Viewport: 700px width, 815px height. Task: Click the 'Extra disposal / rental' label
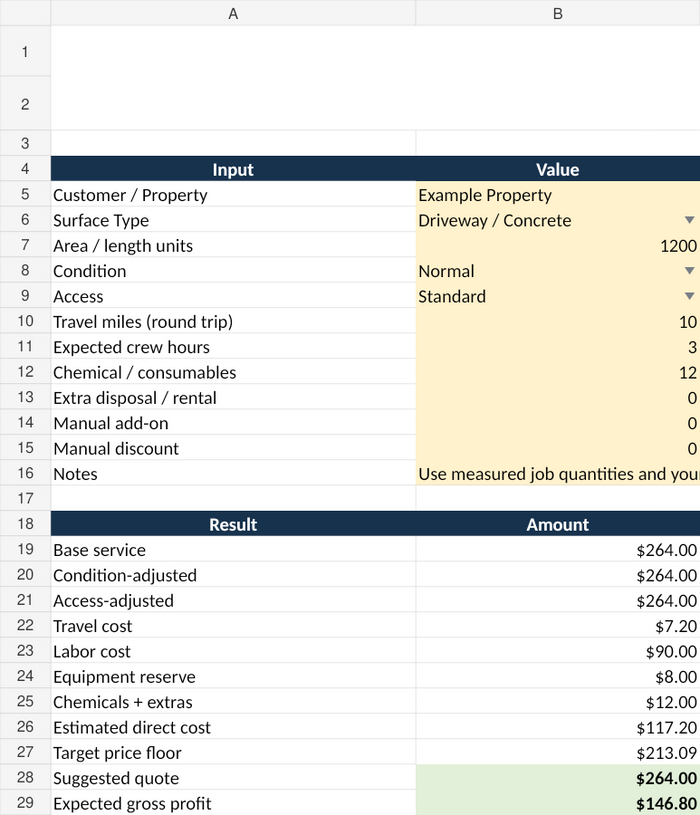point(135,398)
